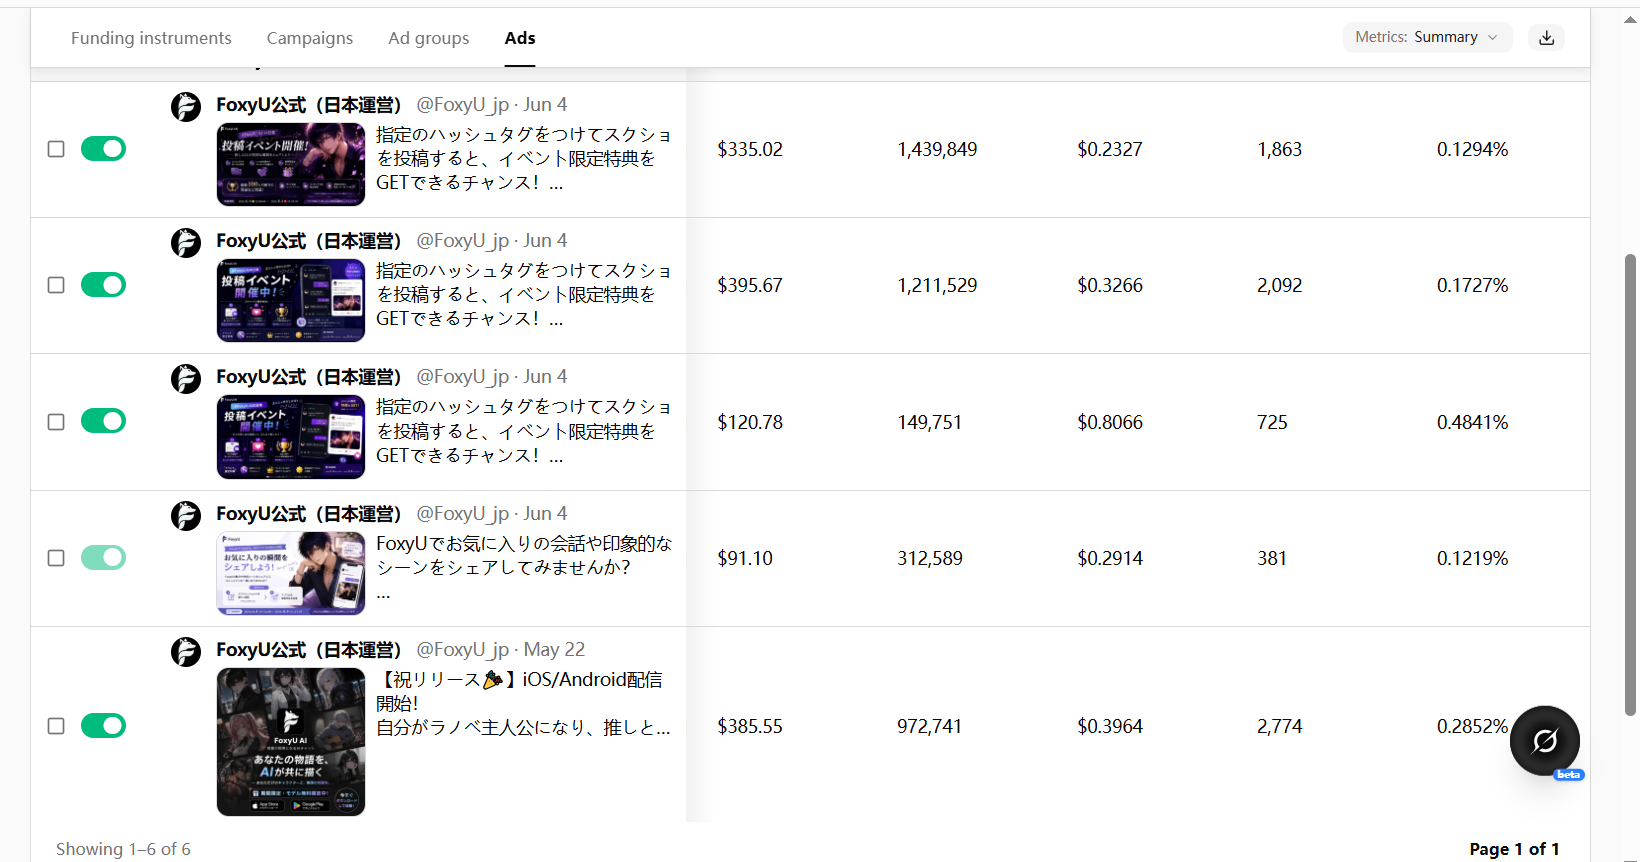Click the 2,092 results value
The height and width of the screenshot is (862, 1640).
tap(1280, 285)
